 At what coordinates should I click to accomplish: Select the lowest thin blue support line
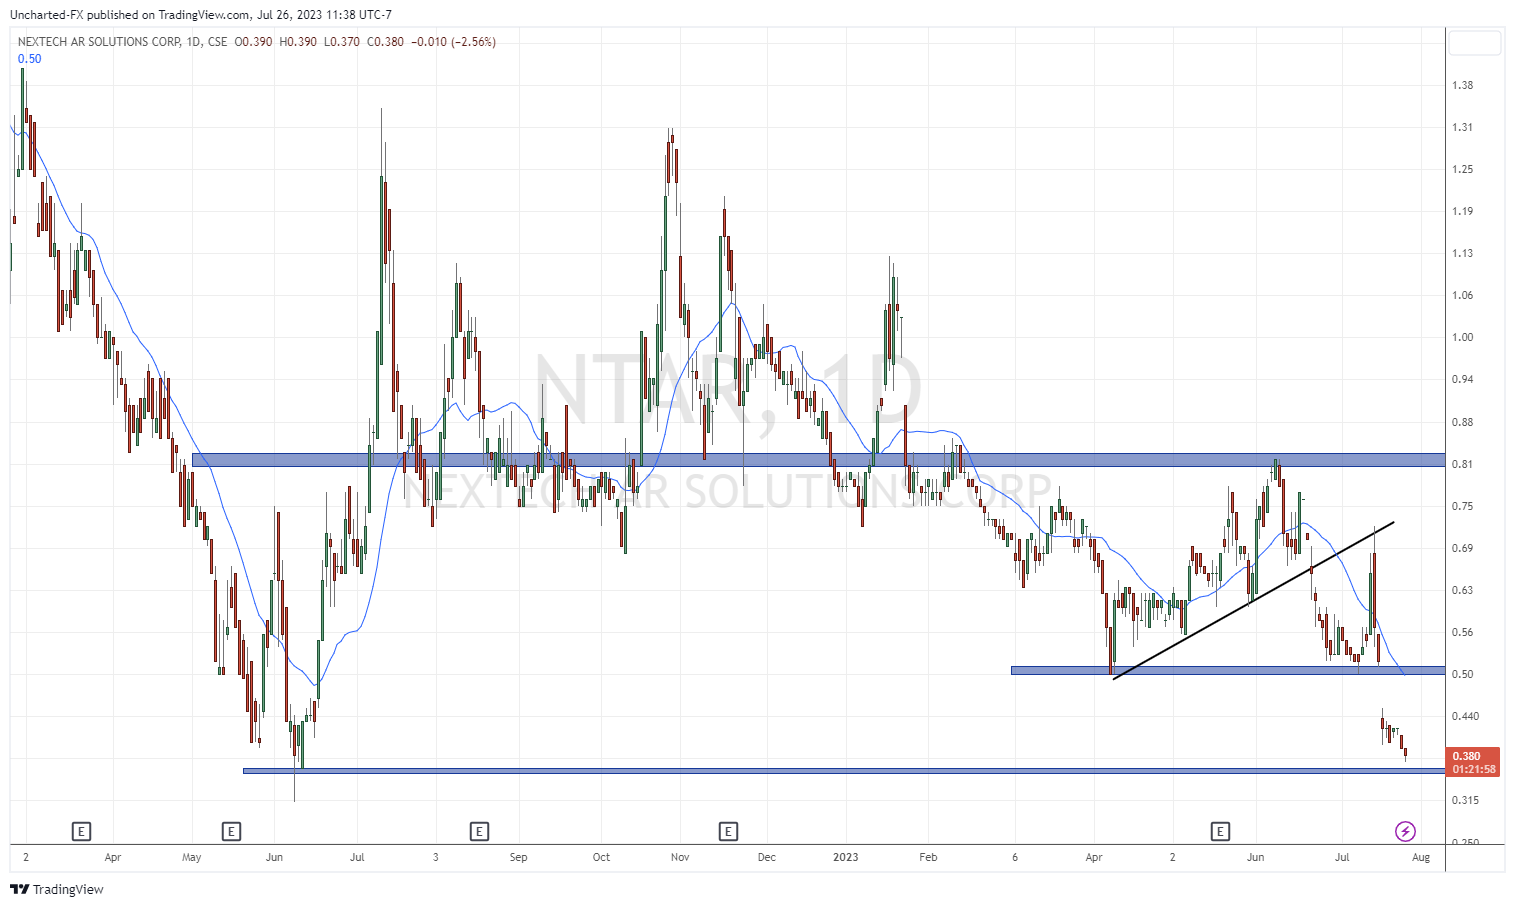click(844, 771)
